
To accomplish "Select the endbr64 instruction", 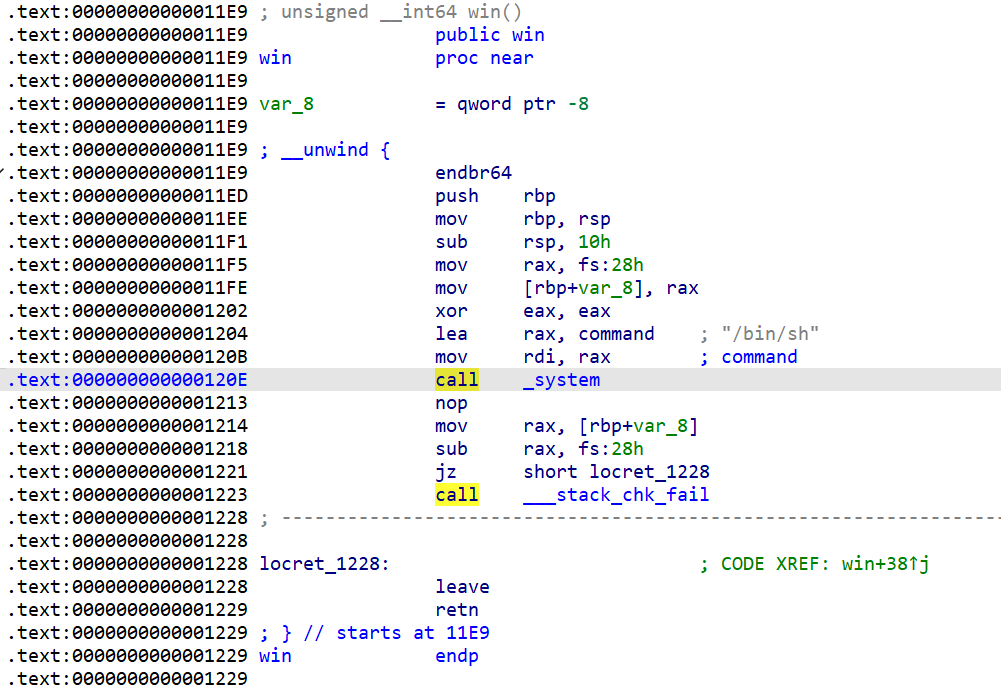I will (473, 173).
